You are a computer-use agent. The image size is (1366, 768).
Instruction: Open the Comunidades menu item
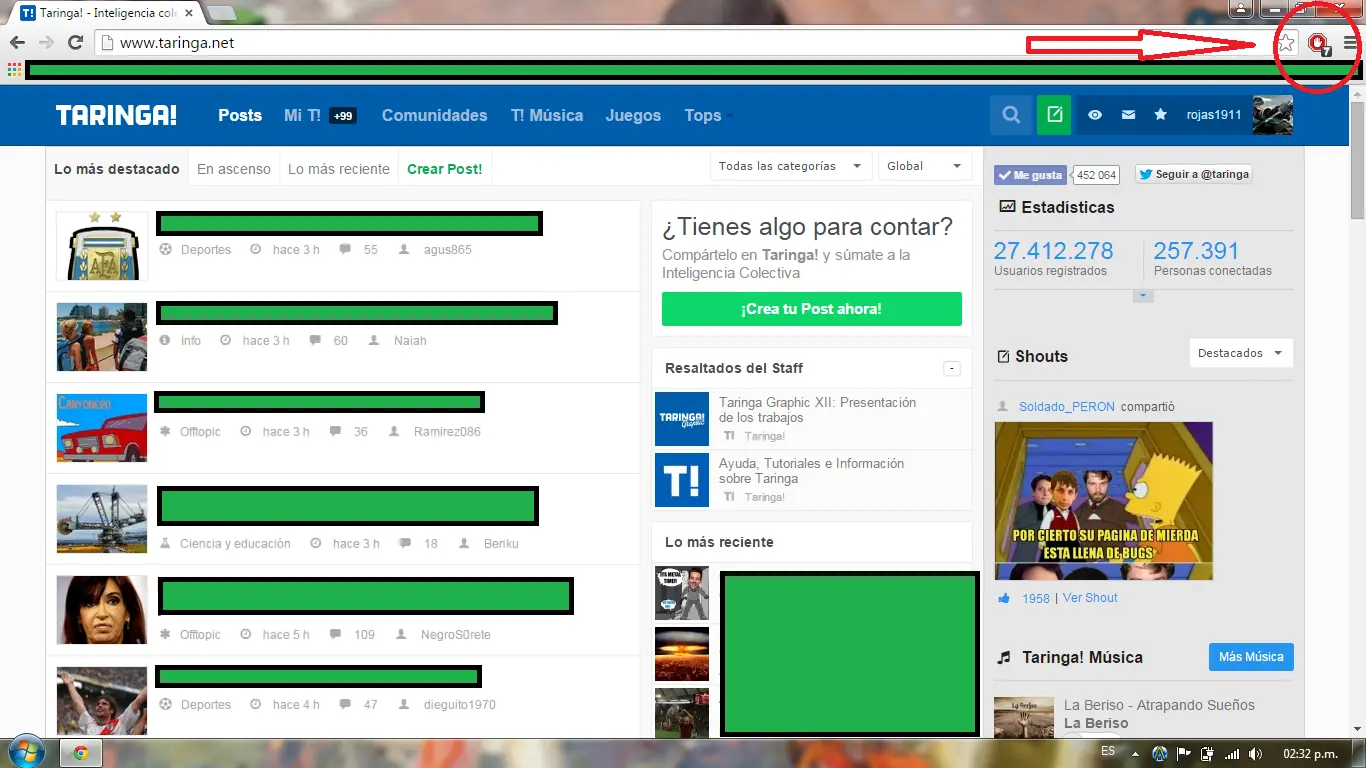point(434,115)
